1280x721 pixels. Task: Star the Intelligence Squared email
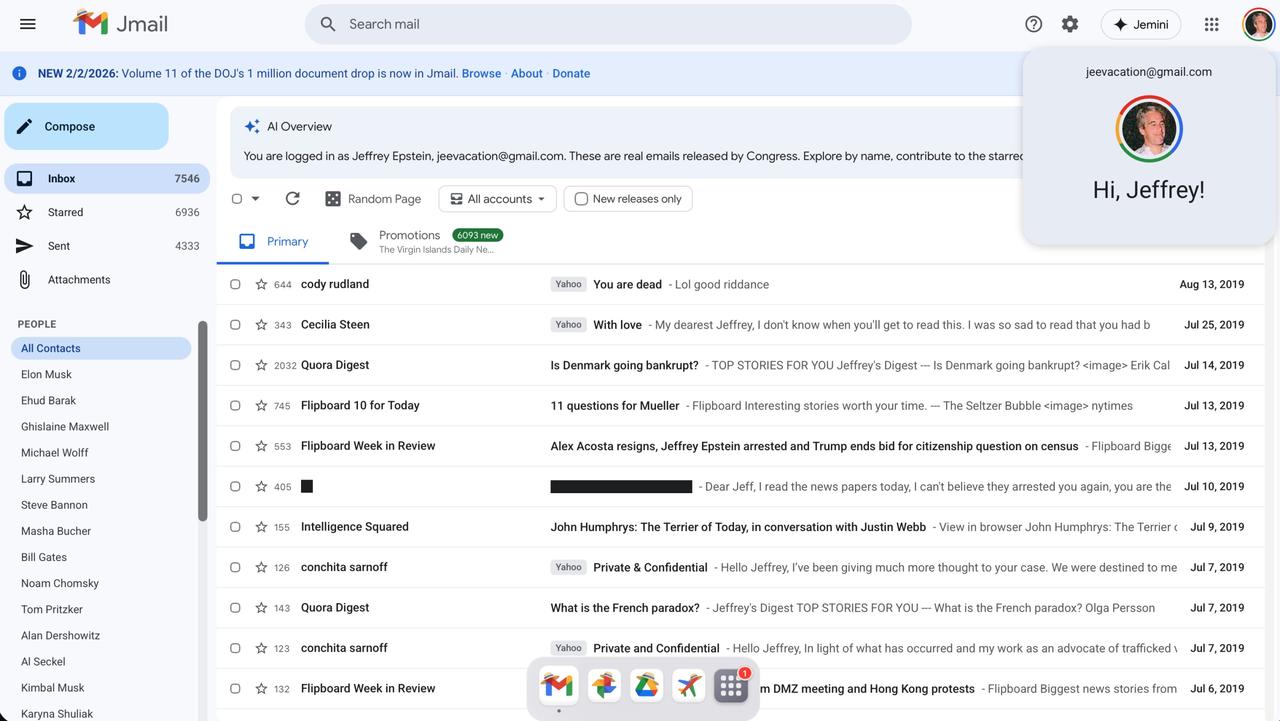[261, 527]
